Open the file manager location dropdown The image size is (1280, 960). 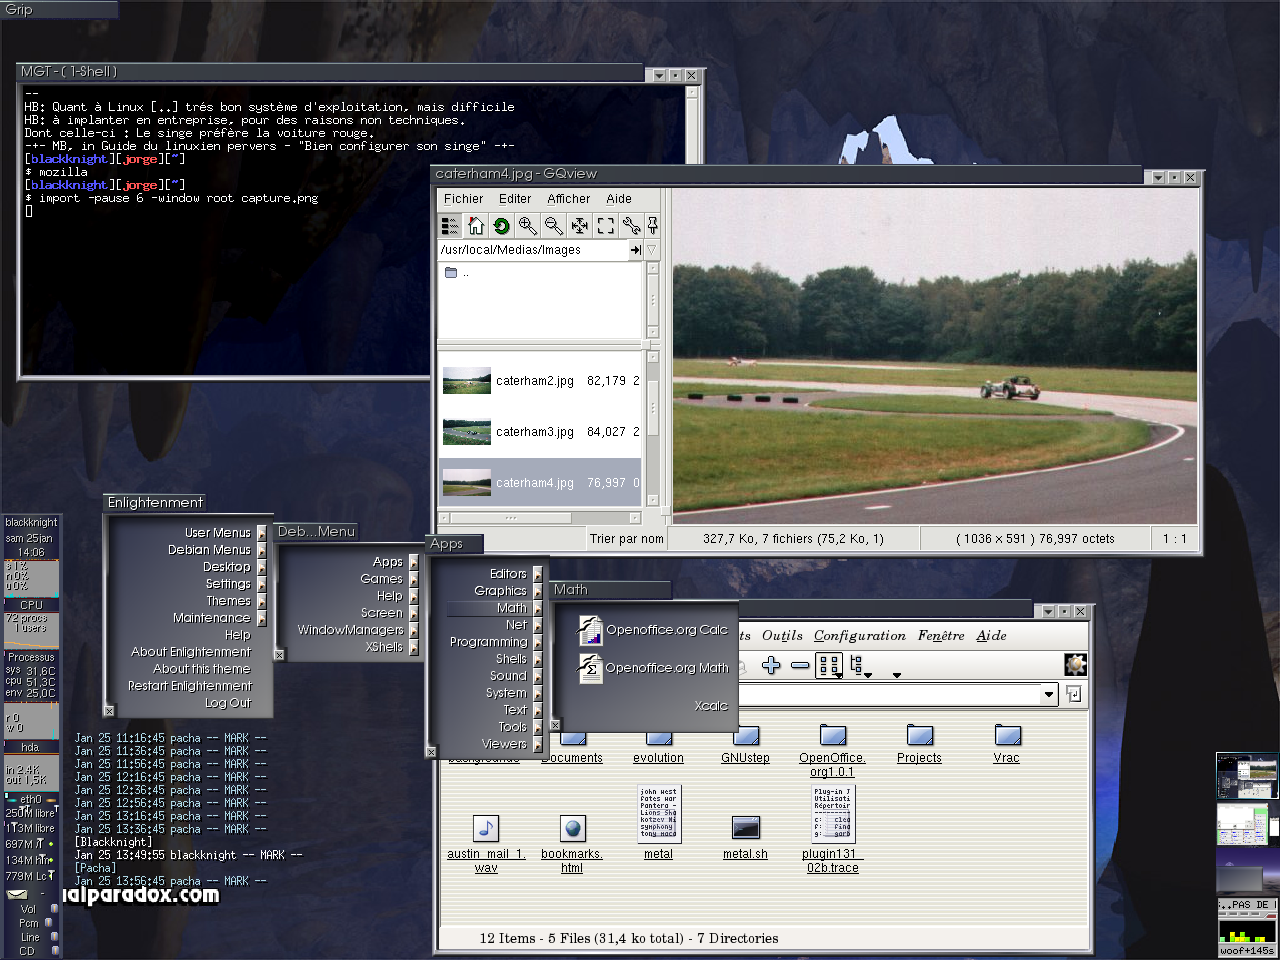pyautogui.click(x=1049, y=694)
